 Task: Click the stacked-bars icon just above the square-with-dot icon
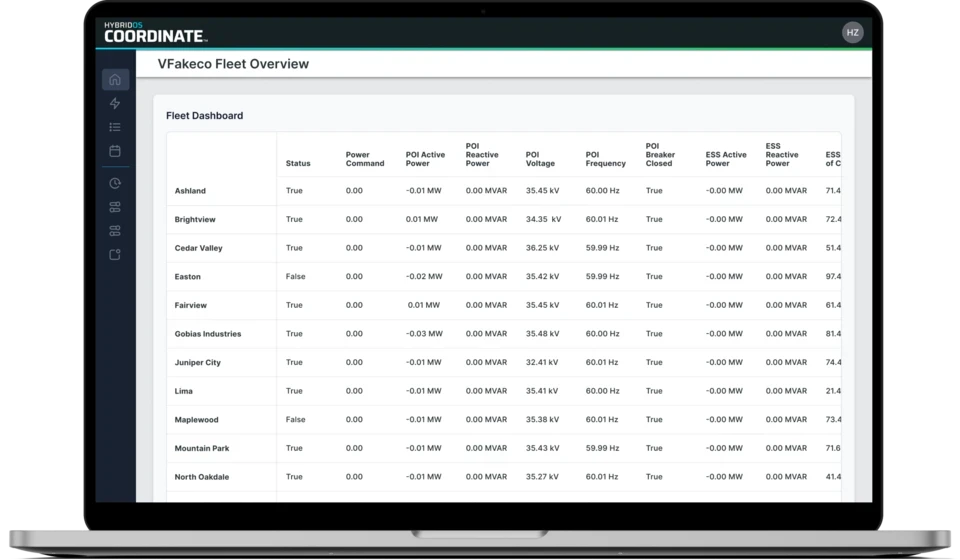coord(115,231)
